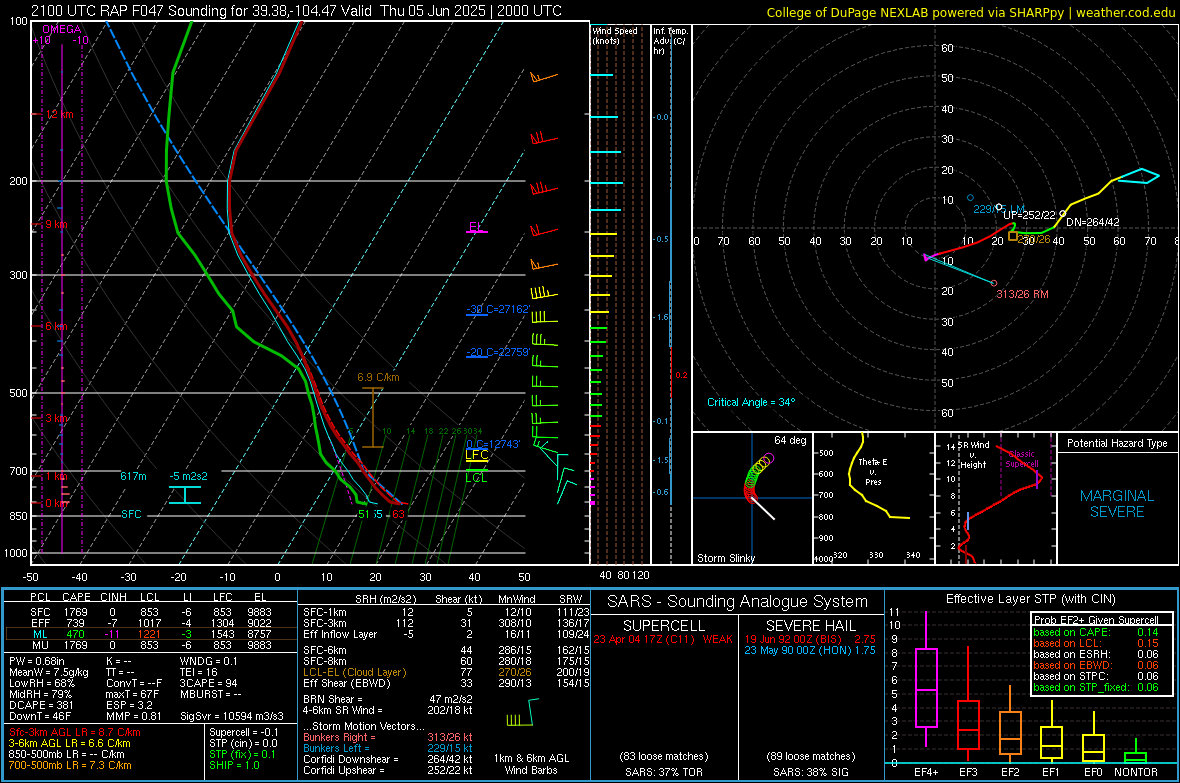Image resolution: width=1180 pixels, height=783 pixels.
Task: Click the Critical Angle = 34° readout
Action: tap(751, 402)
